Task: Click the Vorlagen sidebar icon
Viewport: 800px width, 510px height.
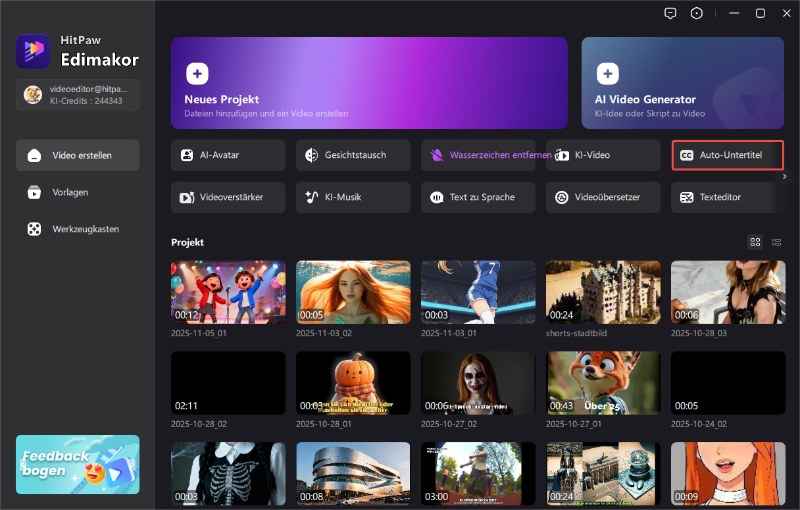Action: [34, 192]
